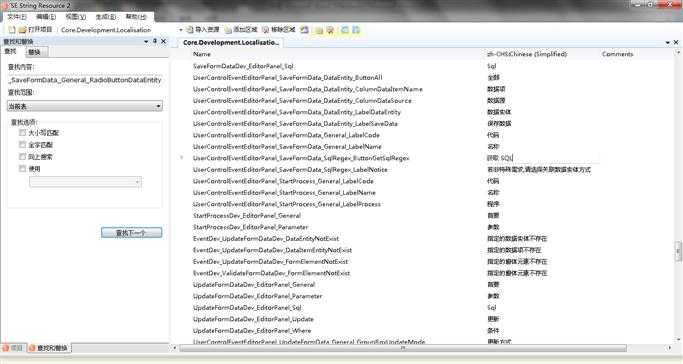Enable the 全字匹配 whole word checkbox
683x364 pixels.
pyautogui.click(x=22, y=145)
